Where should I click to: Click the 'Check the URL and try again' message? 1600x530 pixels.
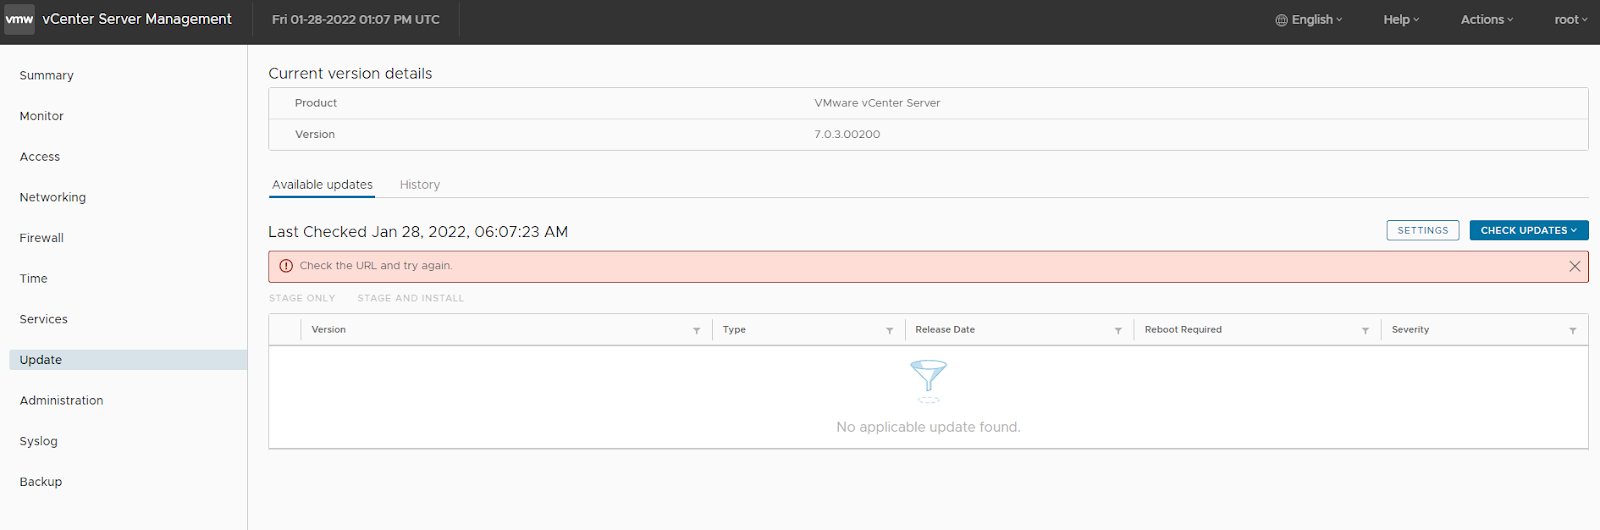coord(376,266)
